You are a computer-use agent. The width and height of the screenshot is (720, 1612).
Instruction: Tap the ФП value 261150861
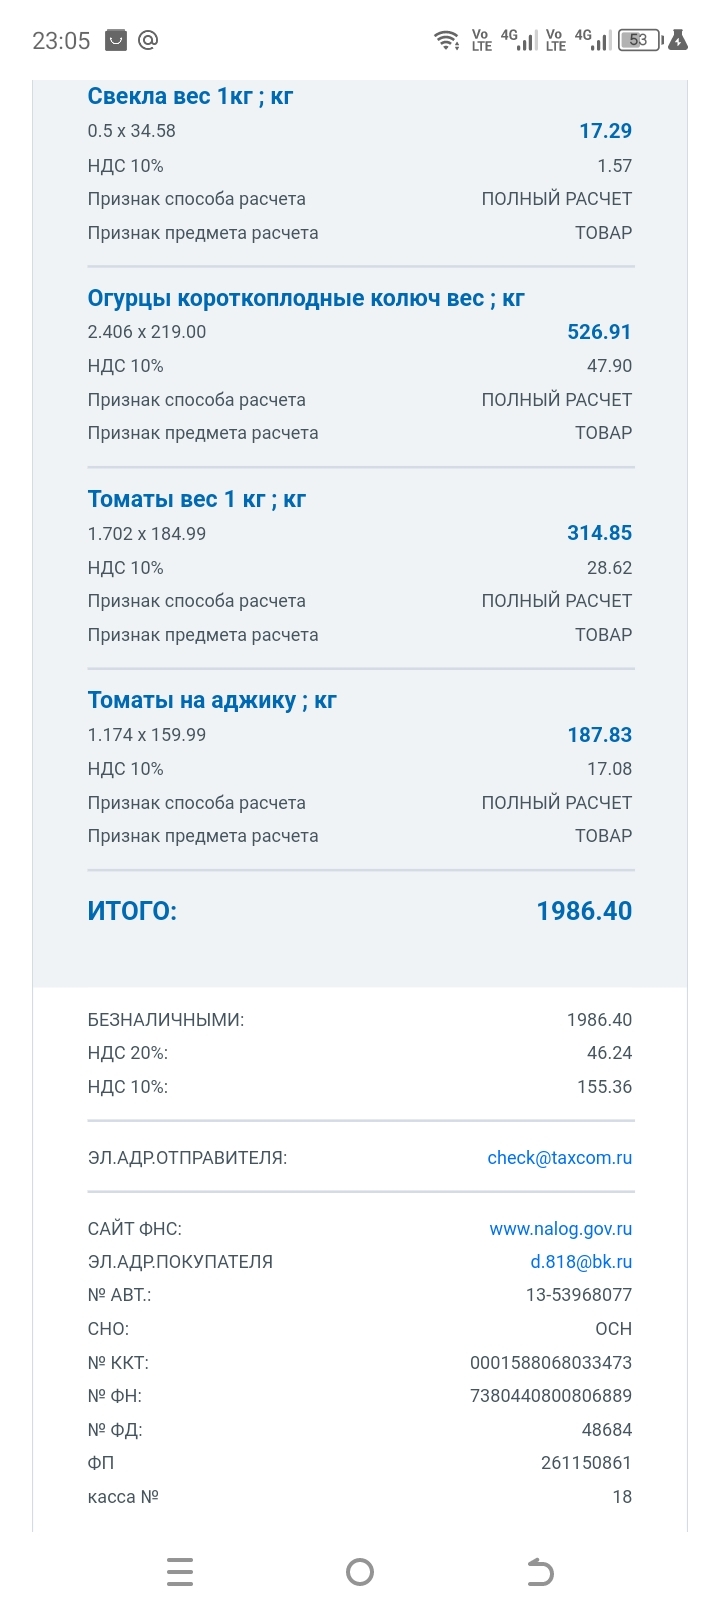(x=586, y=1463)
